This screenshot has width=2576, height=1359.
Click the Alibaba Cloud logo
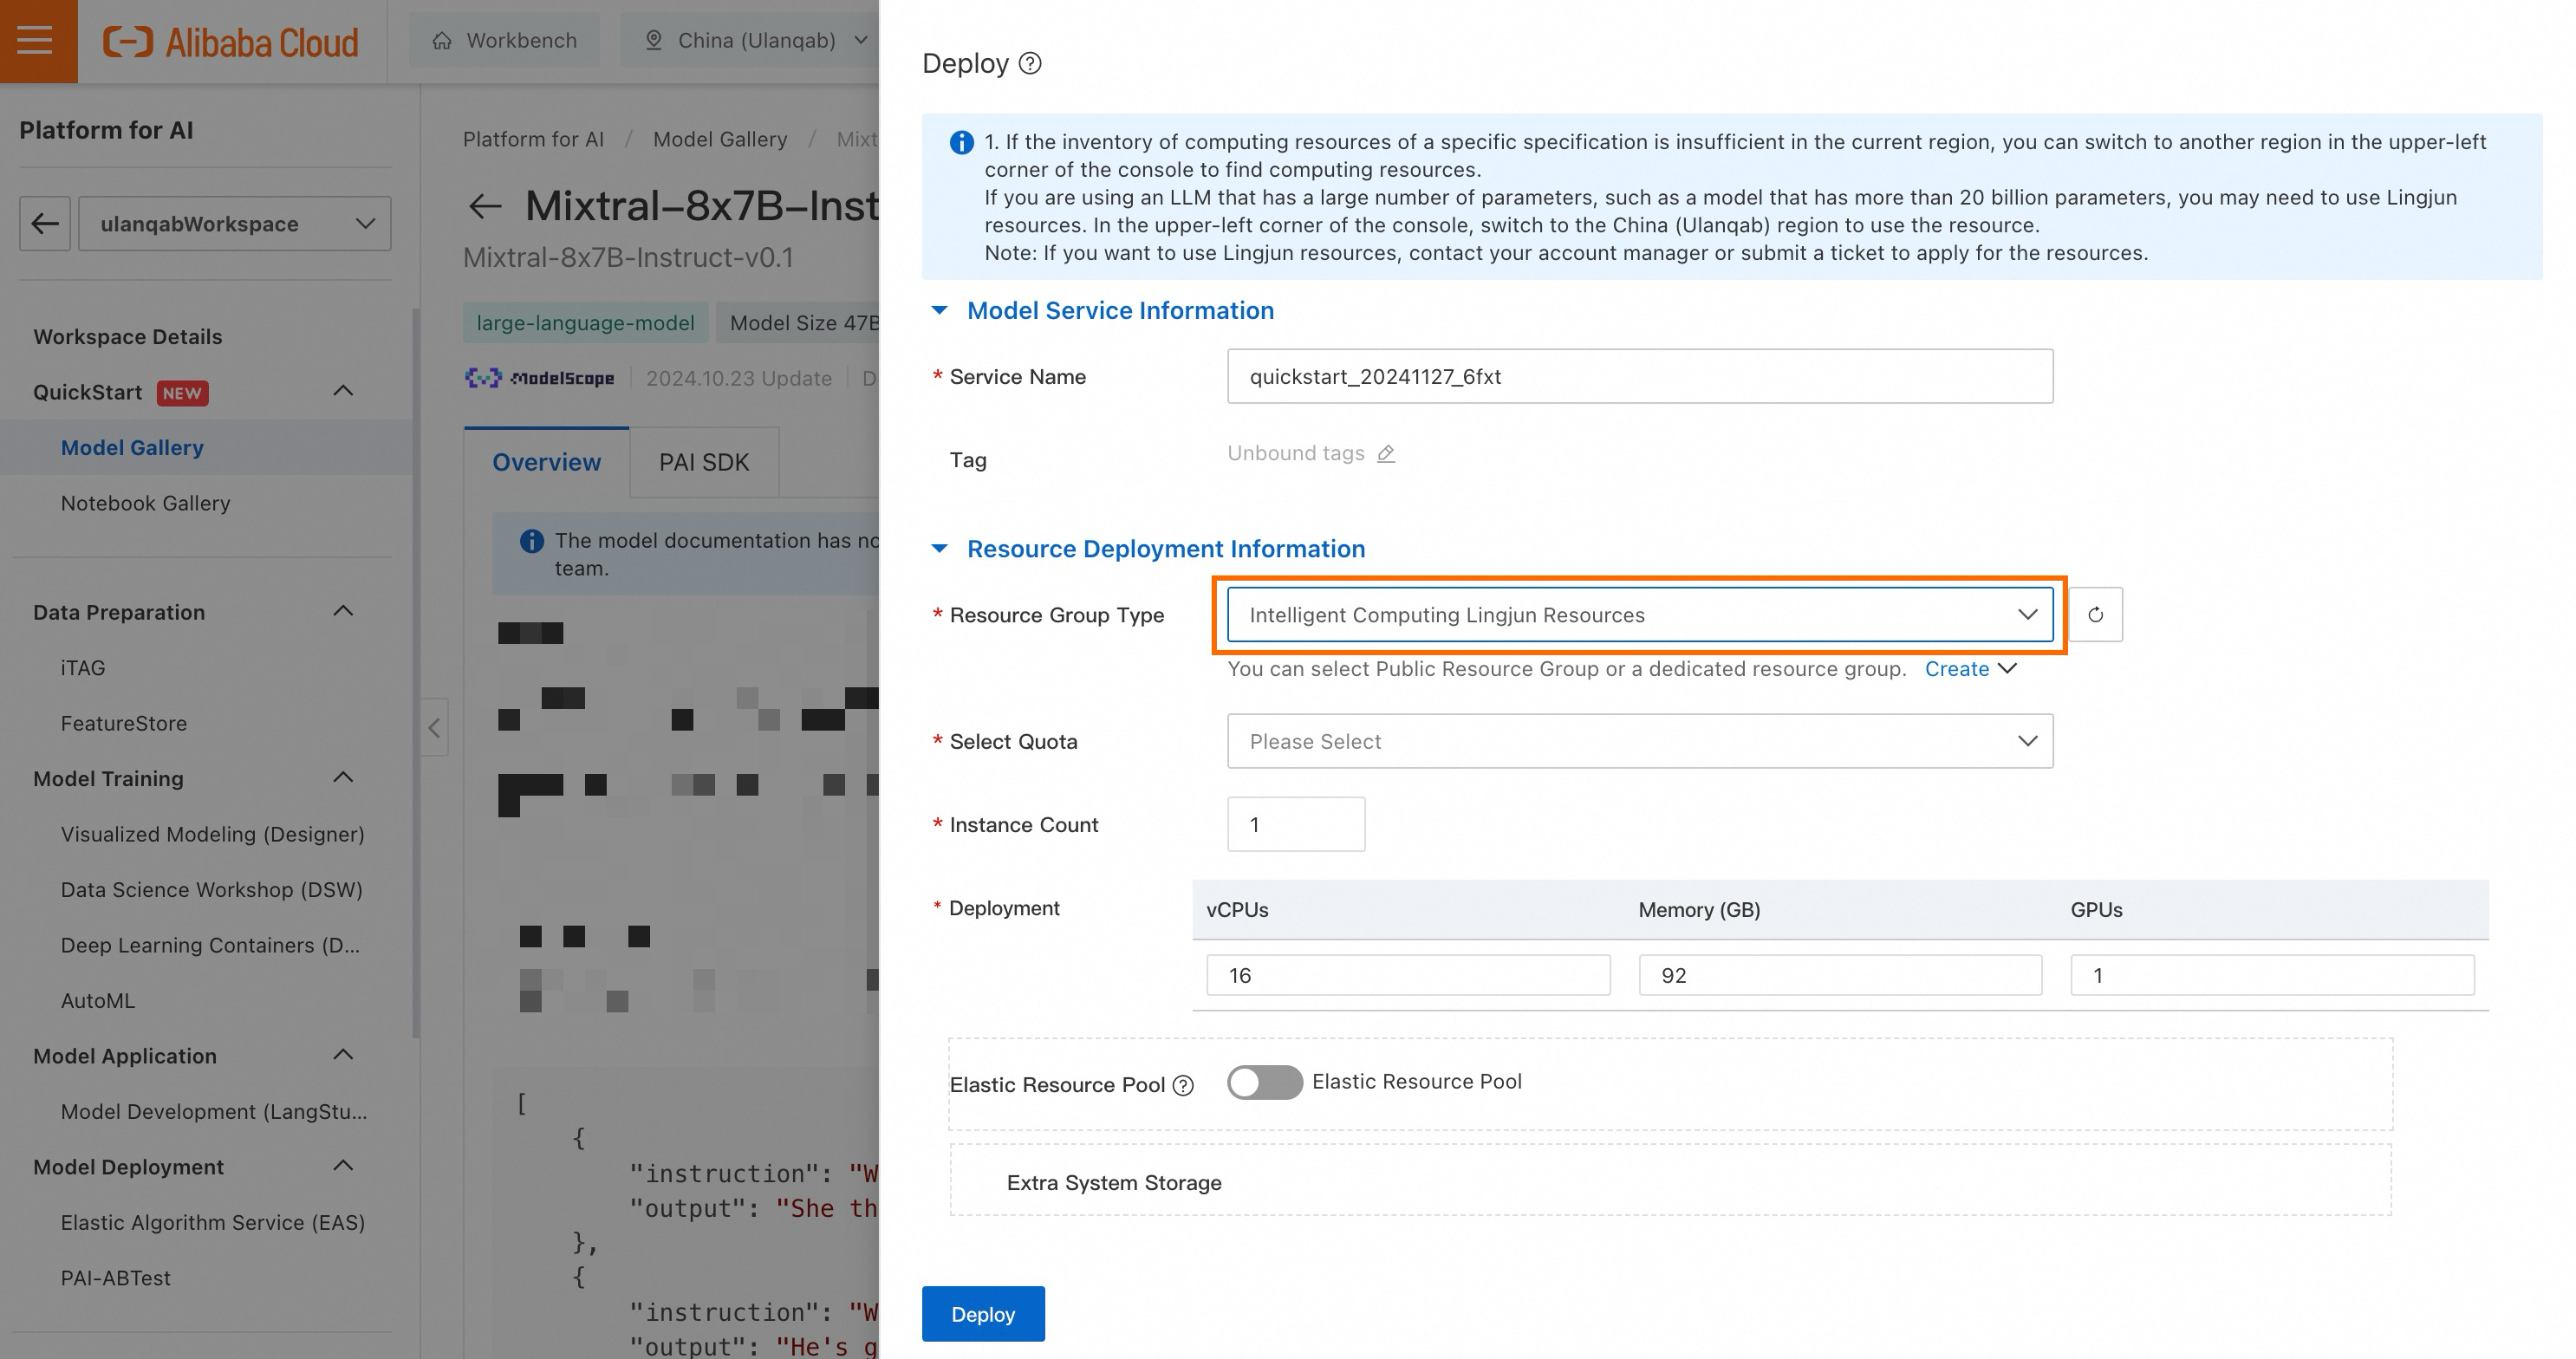point(231,42)
